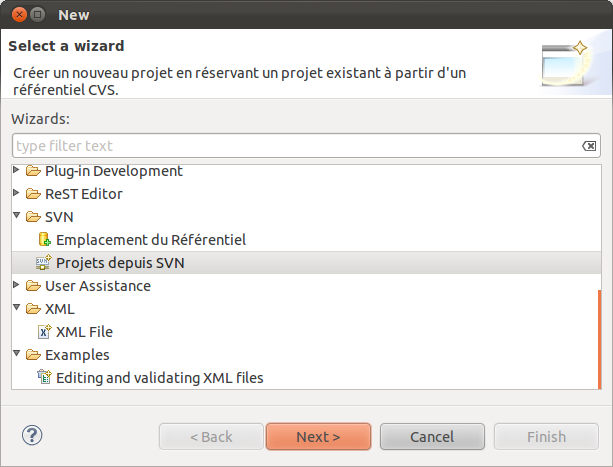The height and width of the screenshot is (467, 613).
Task: Collapse the Examples category arrow
Action: pyautogui.click(x=16, y=354)
